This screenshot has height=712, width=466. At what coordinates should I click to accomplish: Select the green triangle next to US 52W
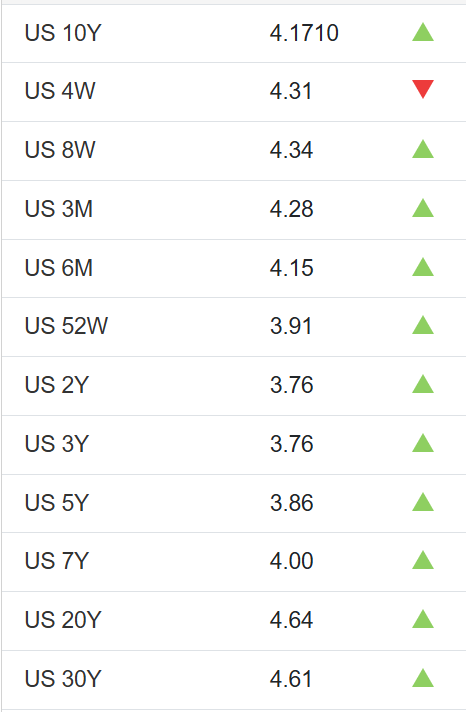[423, 325]
